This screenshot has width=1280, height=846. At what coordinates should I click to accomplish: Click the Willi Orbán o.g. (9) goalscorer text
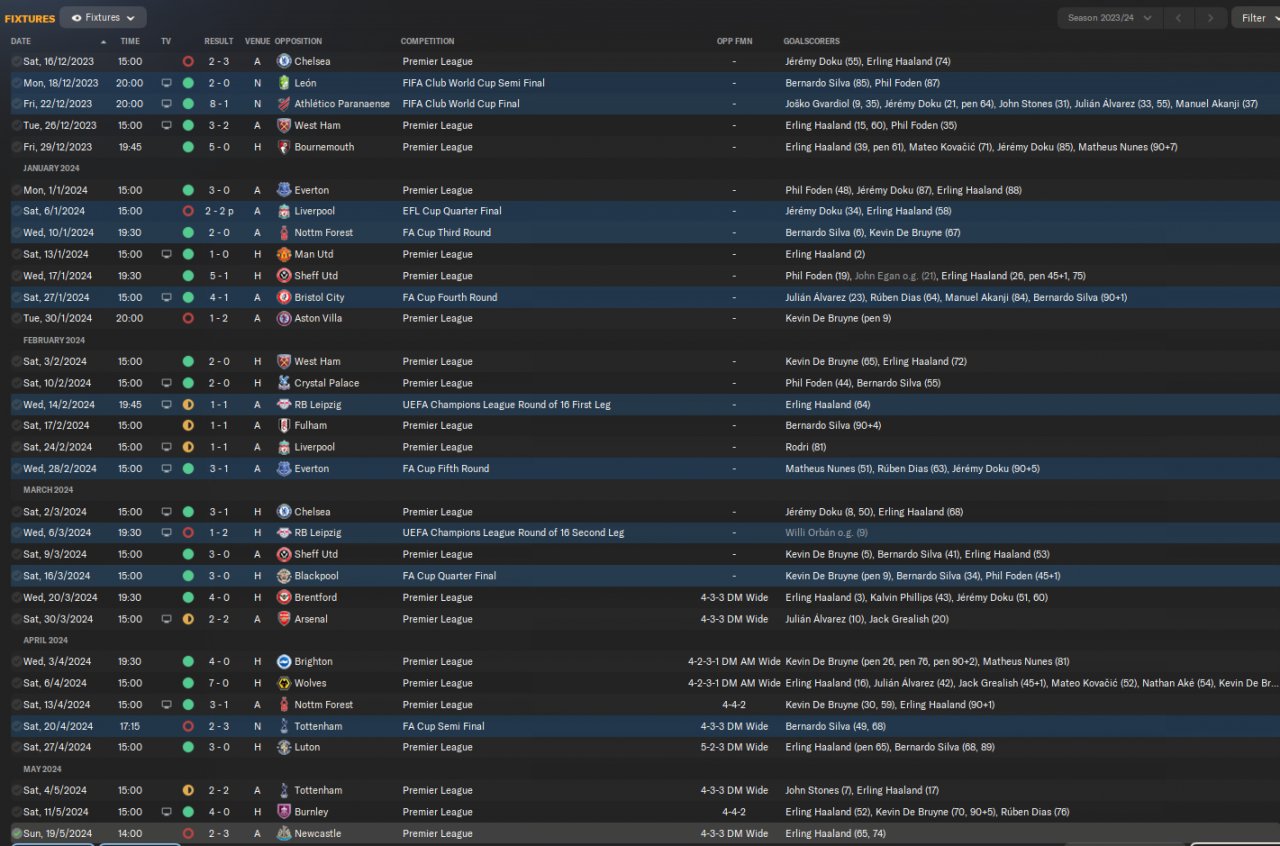coord(827,533)
